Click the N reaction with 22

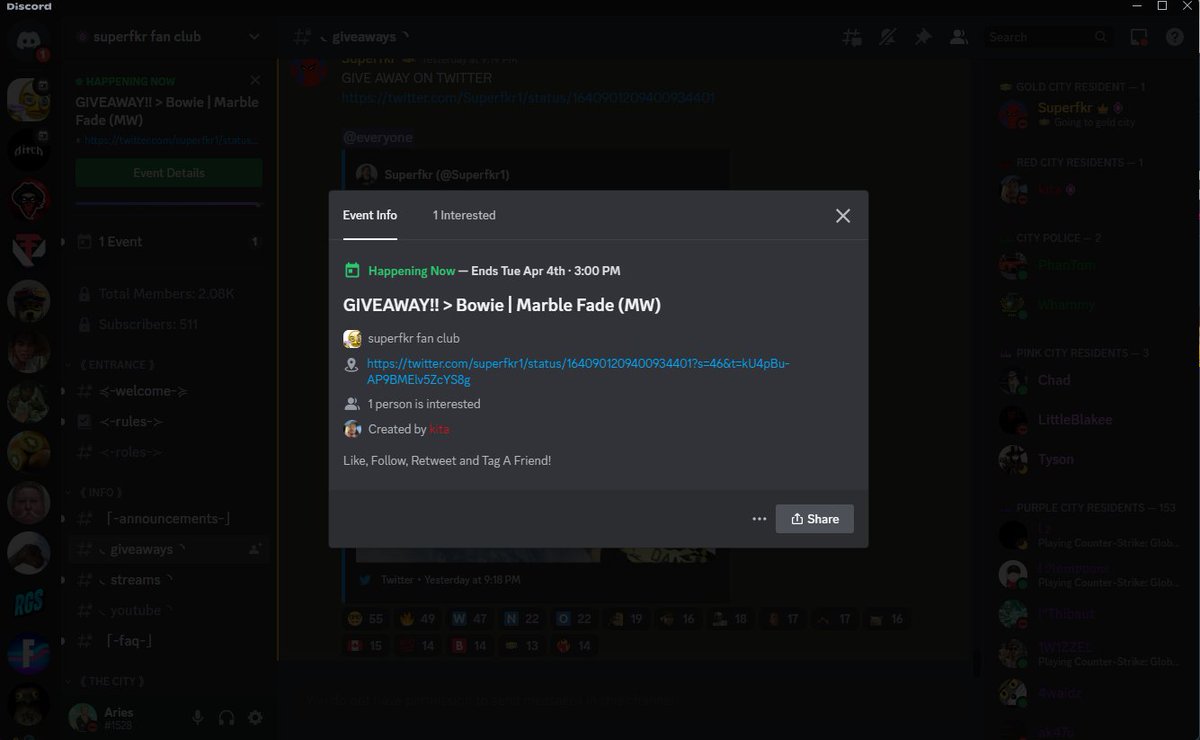click(x=521, y=619)
